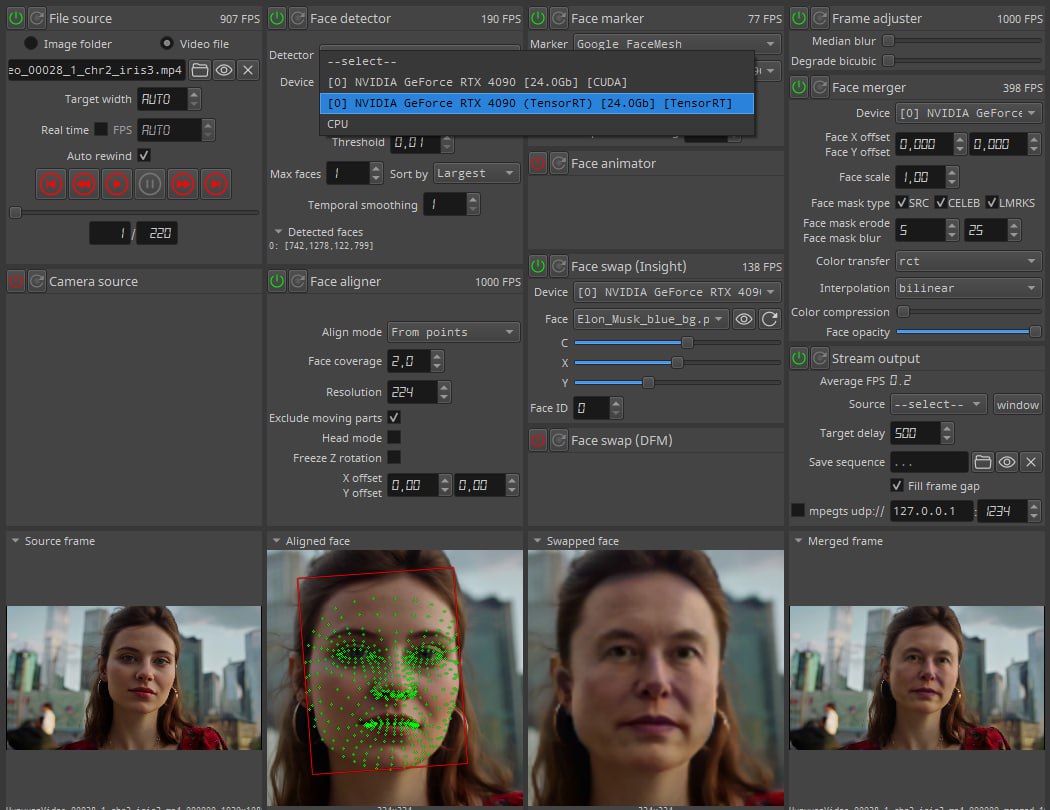
Task: Reload the Face swap Insight face image
Action: coord(770,319)
